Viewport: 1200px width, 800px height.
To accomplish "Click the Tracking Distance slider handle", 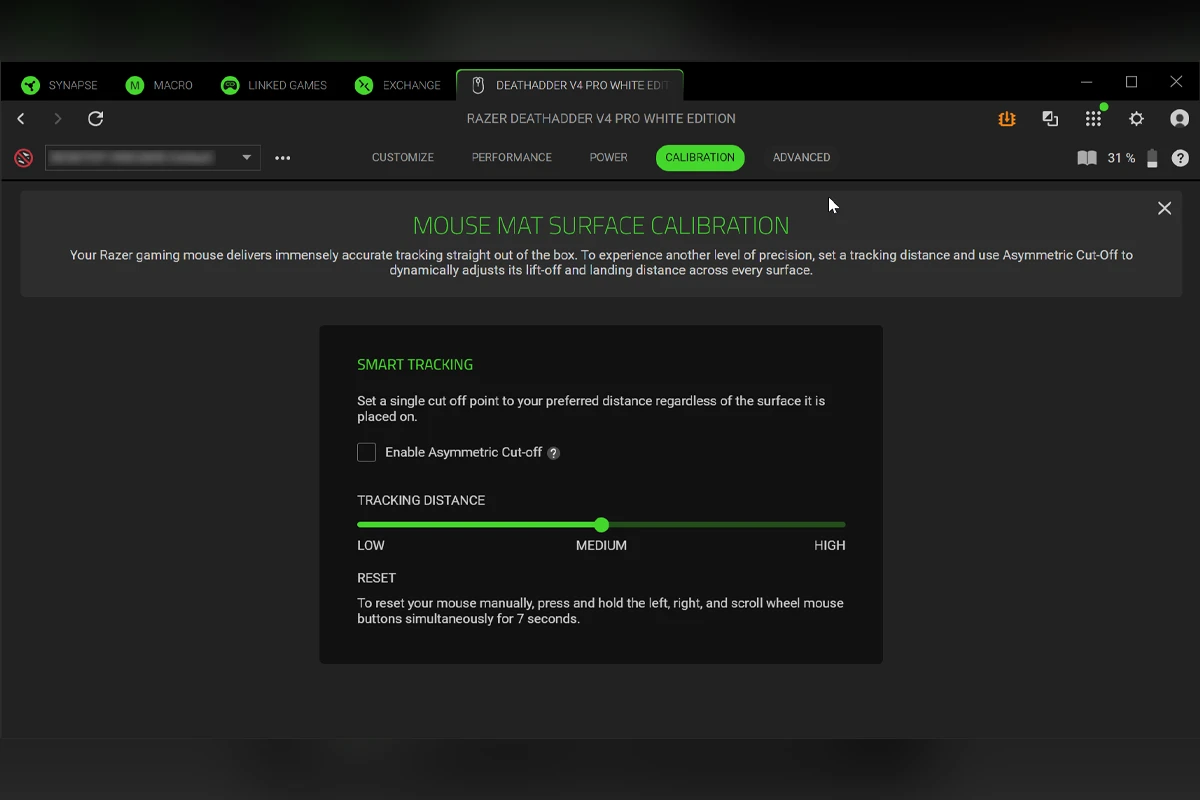I will pos(601,524).
